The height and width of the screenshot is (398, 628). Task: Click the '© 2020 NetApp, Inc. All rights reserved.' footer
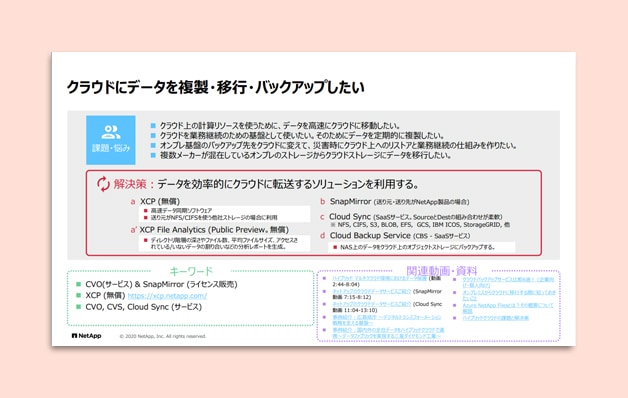pyautogui.click(x=163, y=336)
